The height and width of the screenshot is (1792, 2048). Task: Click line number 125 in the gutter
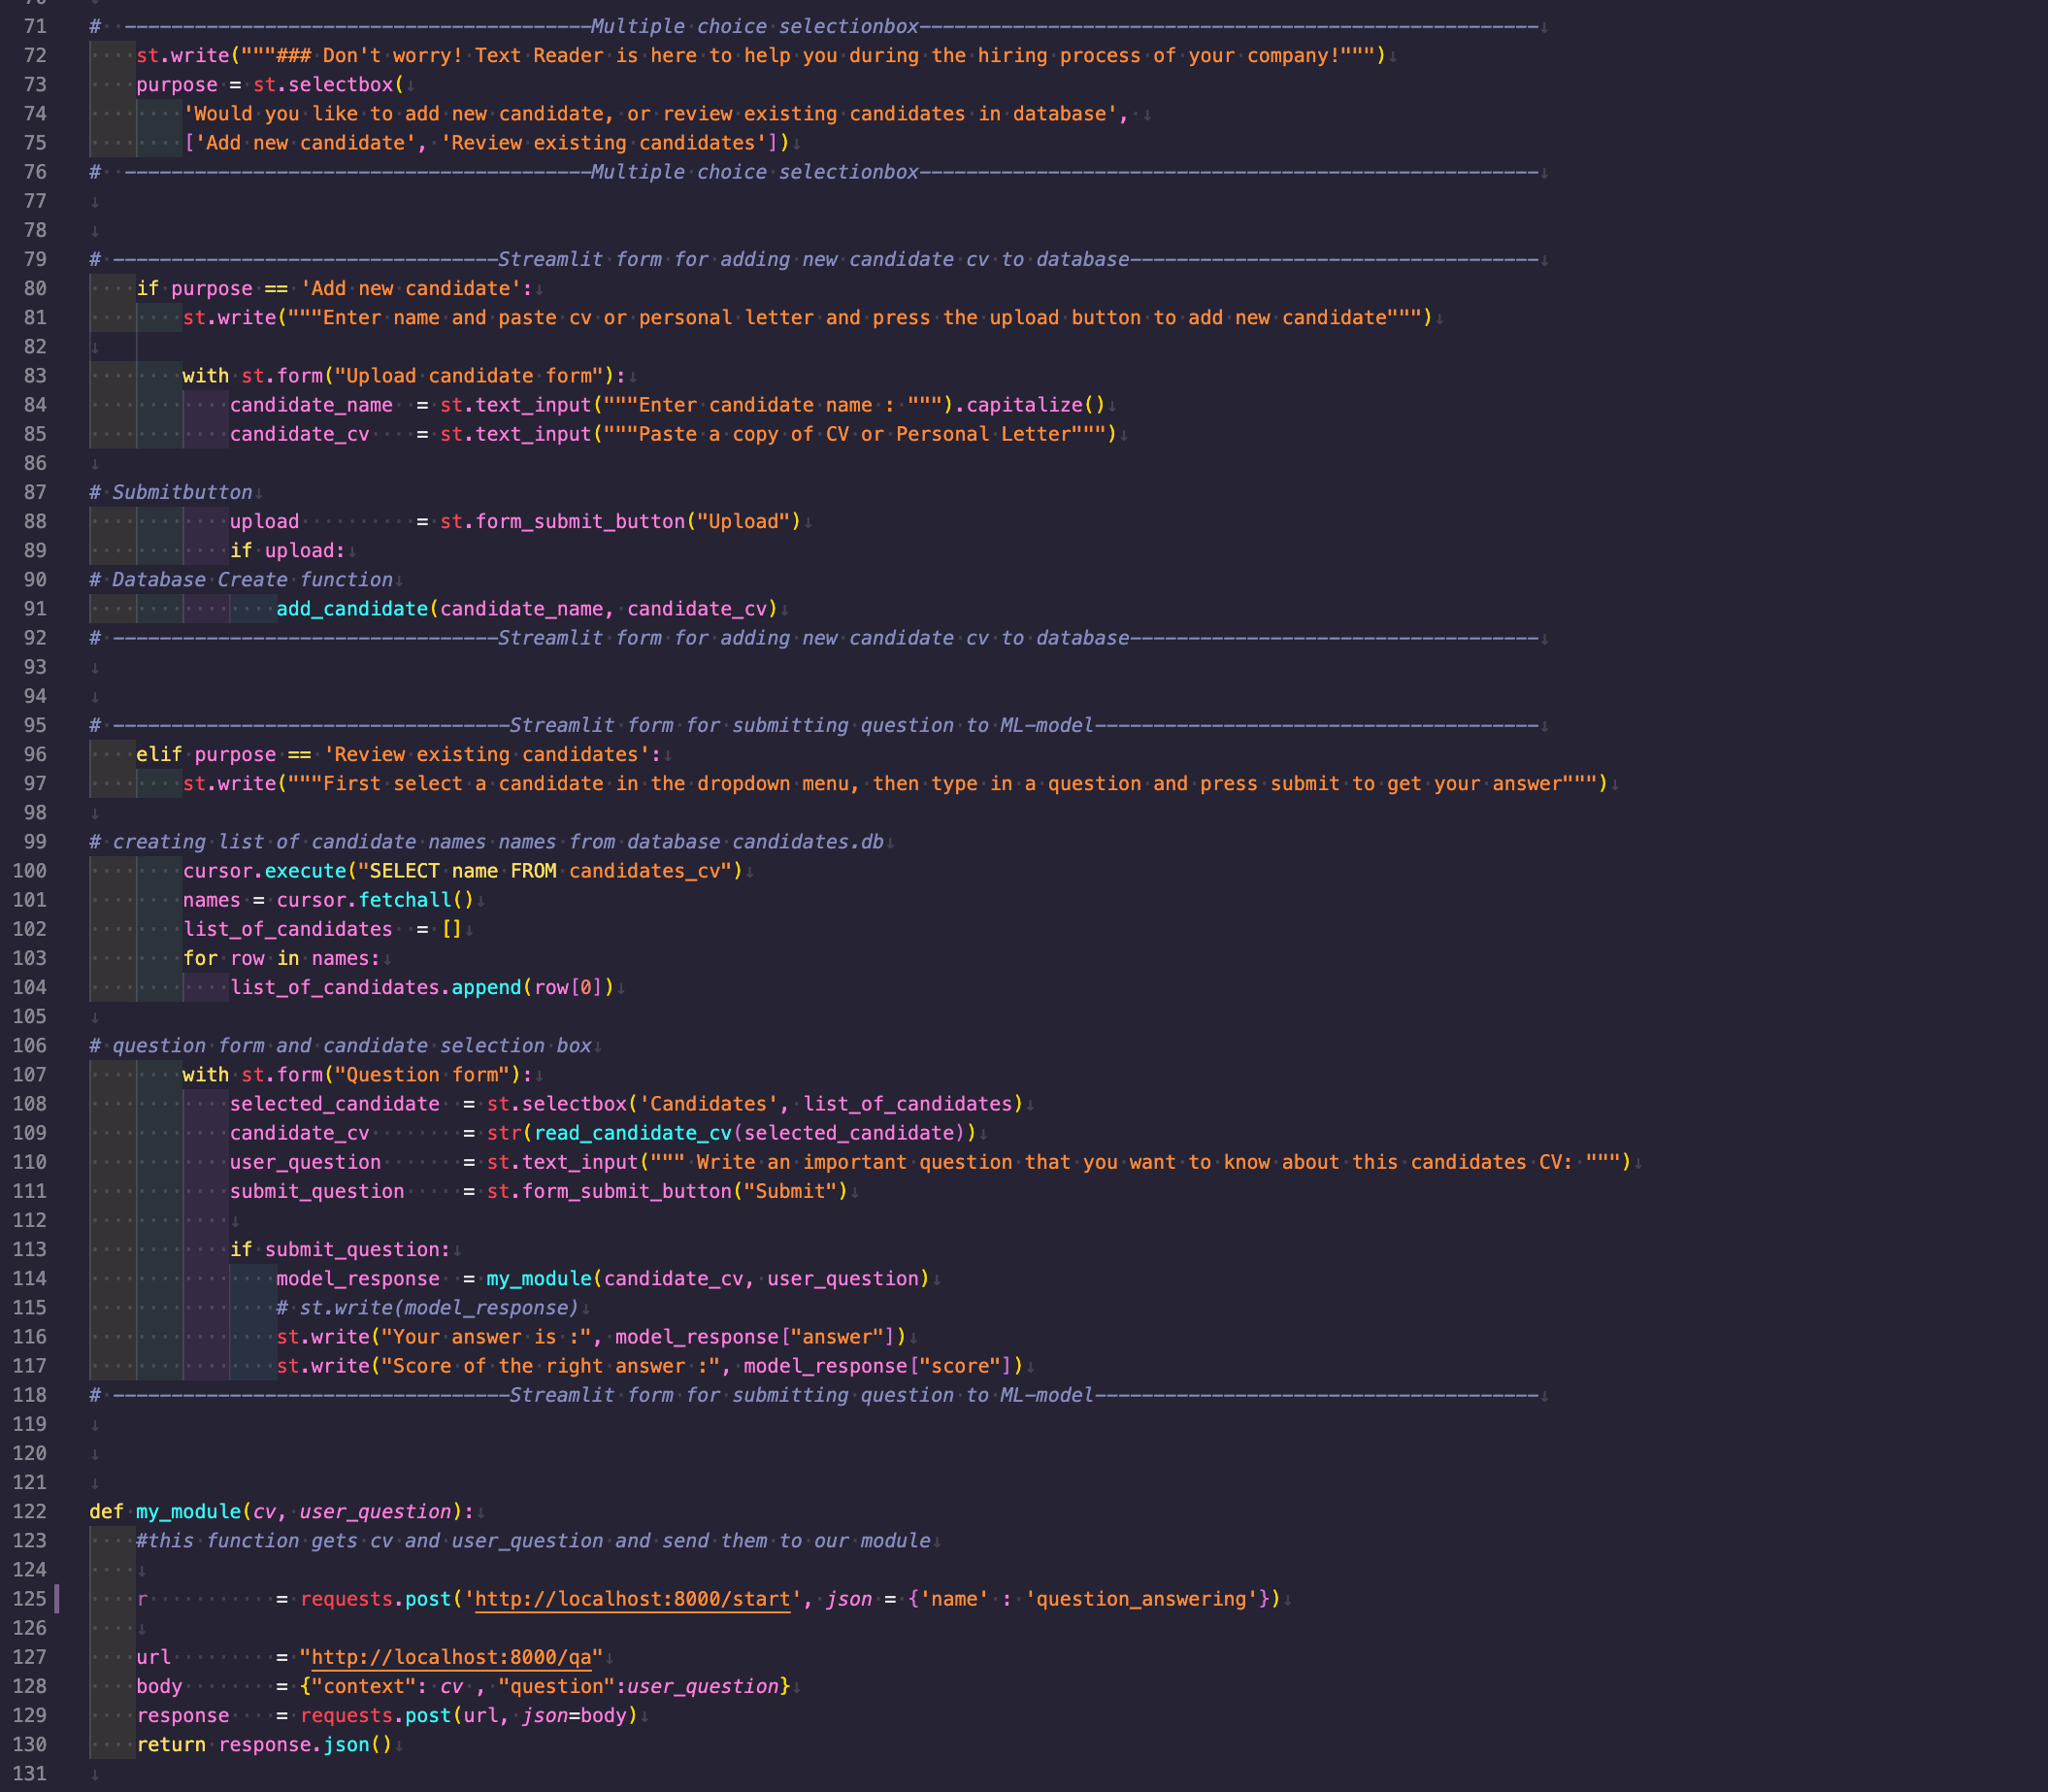point(30,1599)
